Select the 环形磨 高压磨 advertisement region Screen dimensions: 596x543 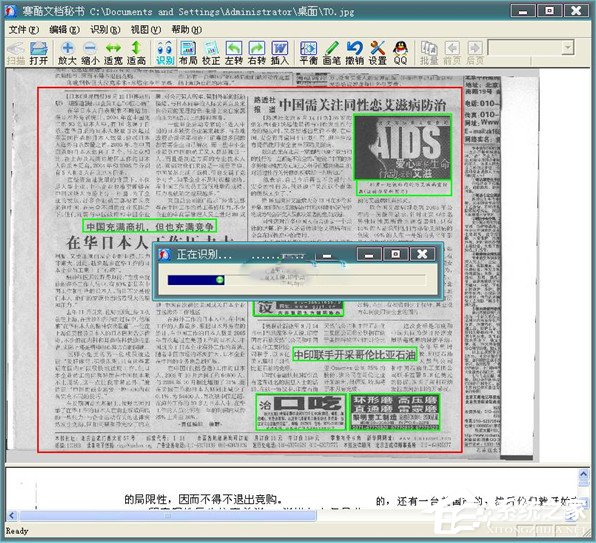coord(395,412)
